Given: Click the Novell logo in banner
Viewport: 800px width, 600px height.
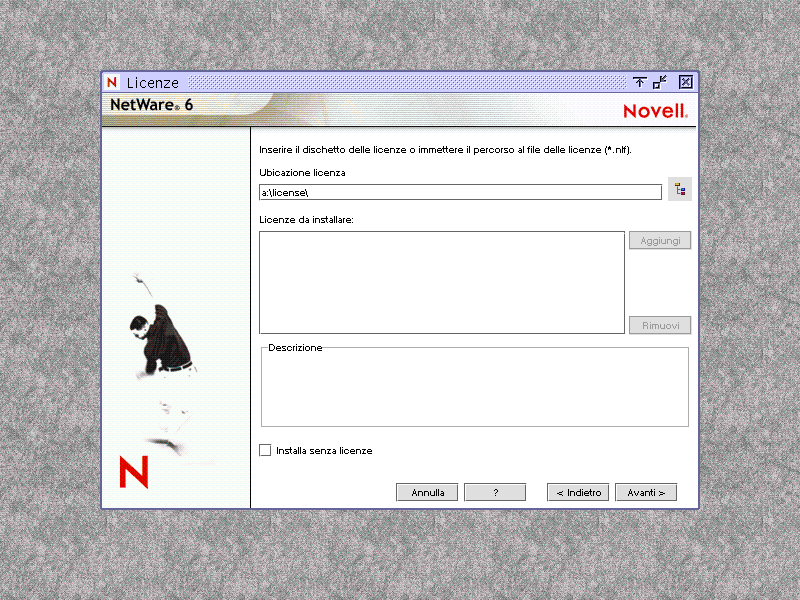Looking at the screenshot, I should coord(656,111).
